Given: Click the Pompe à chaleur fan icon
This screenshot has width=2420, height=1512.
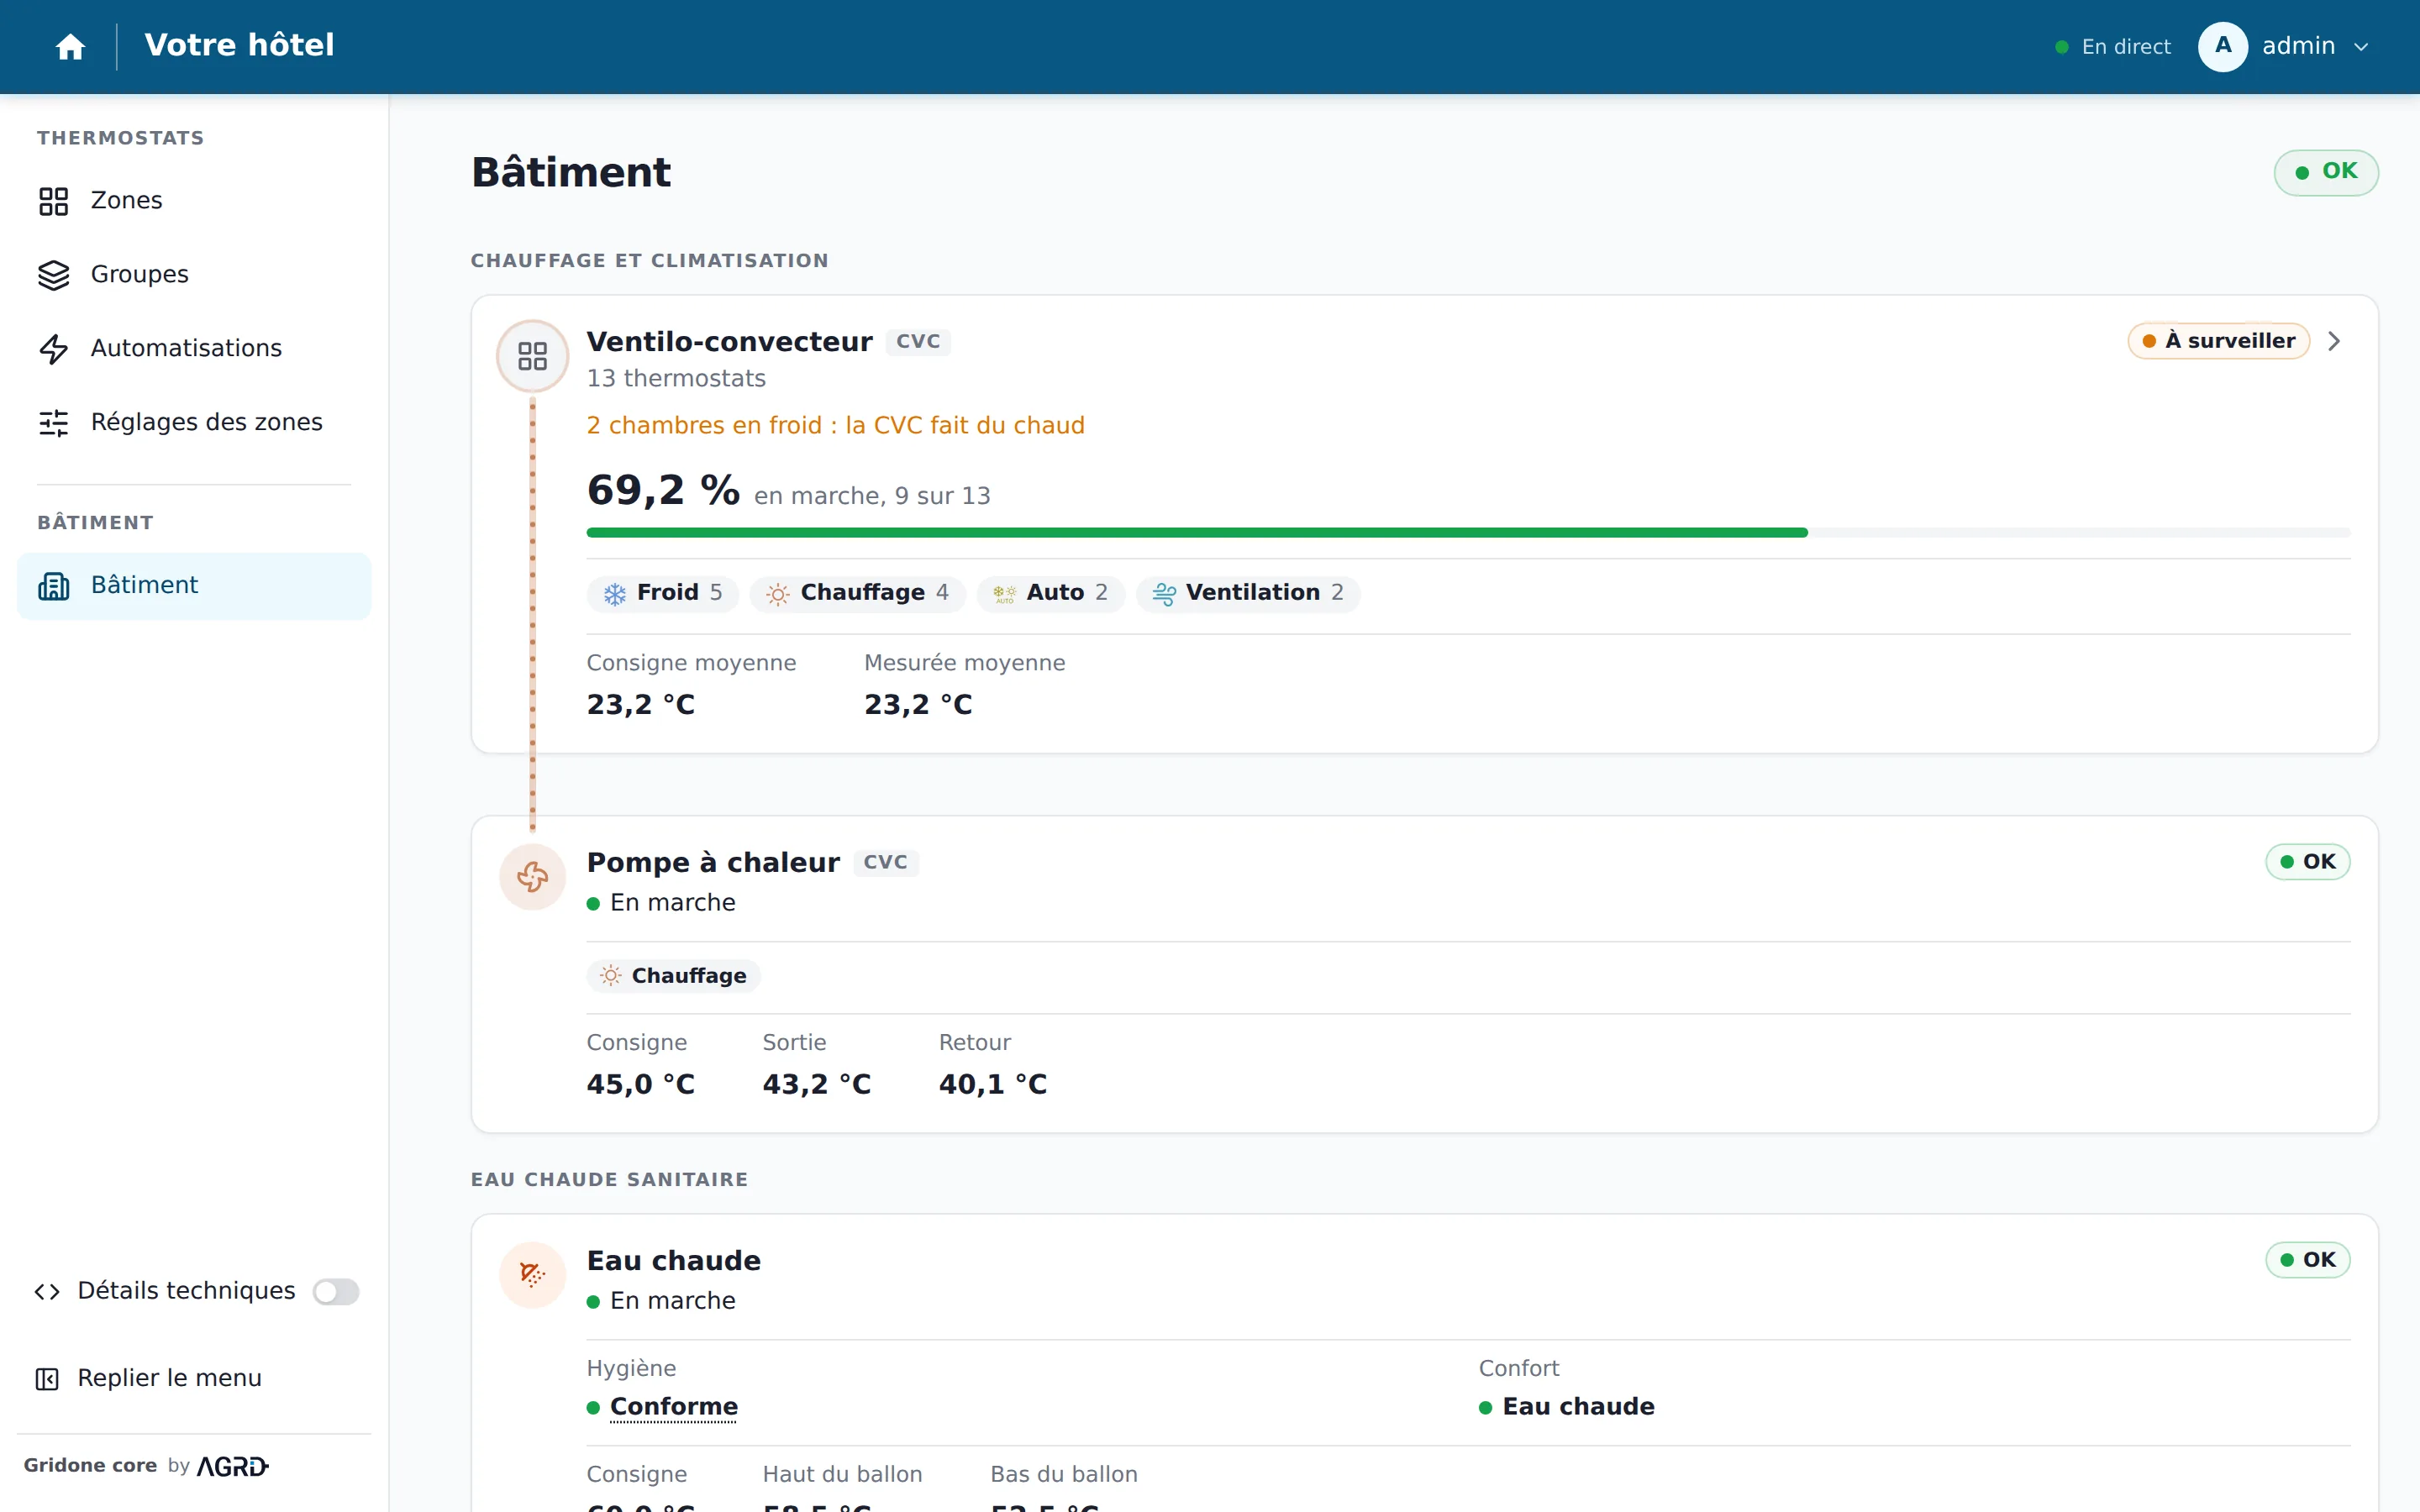Looking at the screenshot, I should coord(533,877).
